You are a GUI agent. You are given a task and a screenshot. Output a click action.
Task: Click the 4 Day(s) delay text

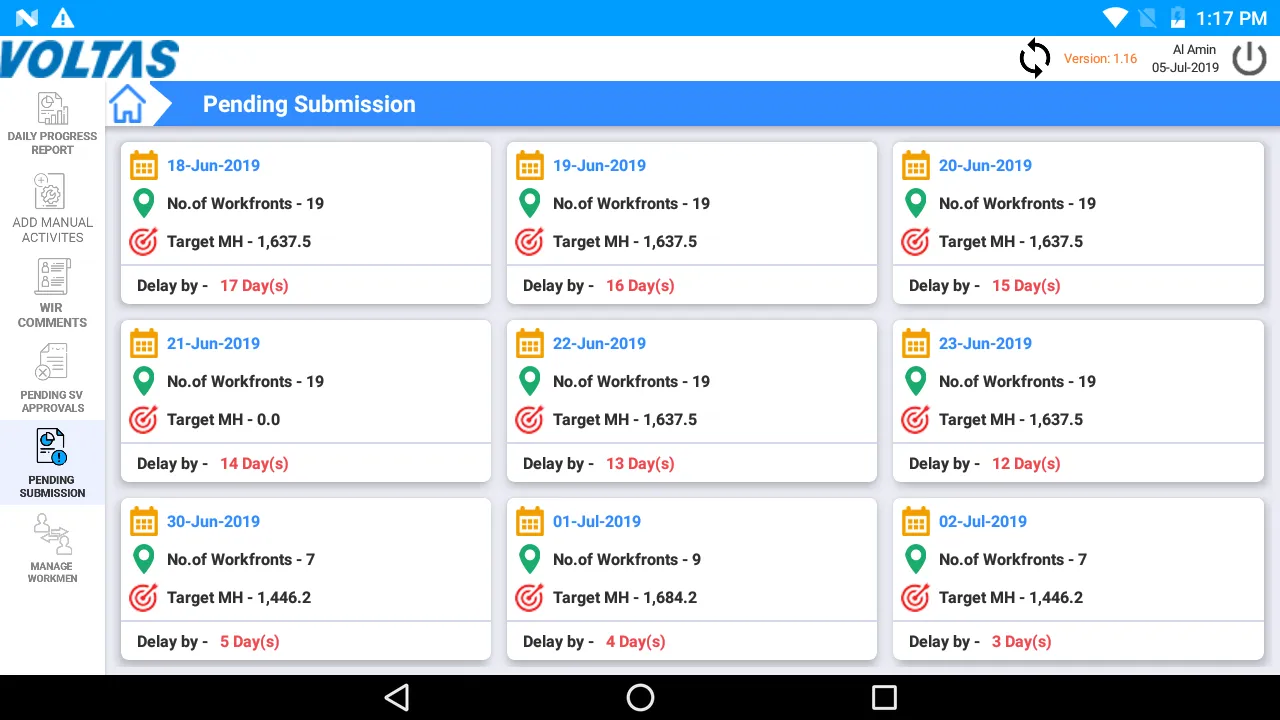(x=636, y=642)
